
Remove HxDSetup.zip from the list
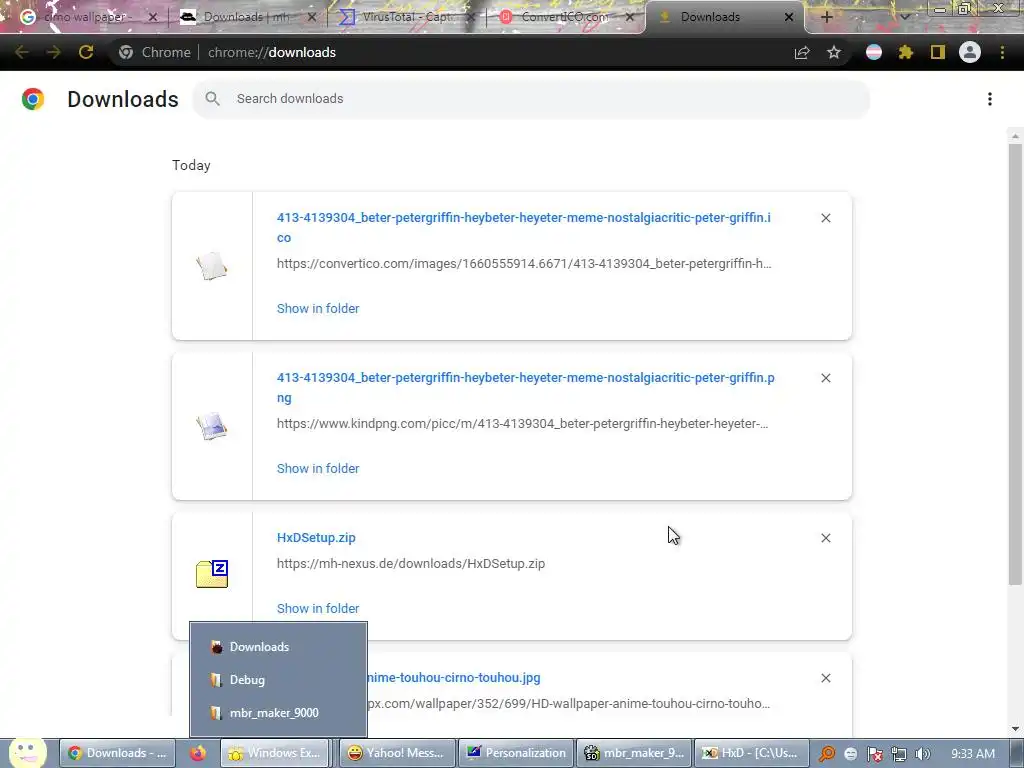(x=825, y=538)
